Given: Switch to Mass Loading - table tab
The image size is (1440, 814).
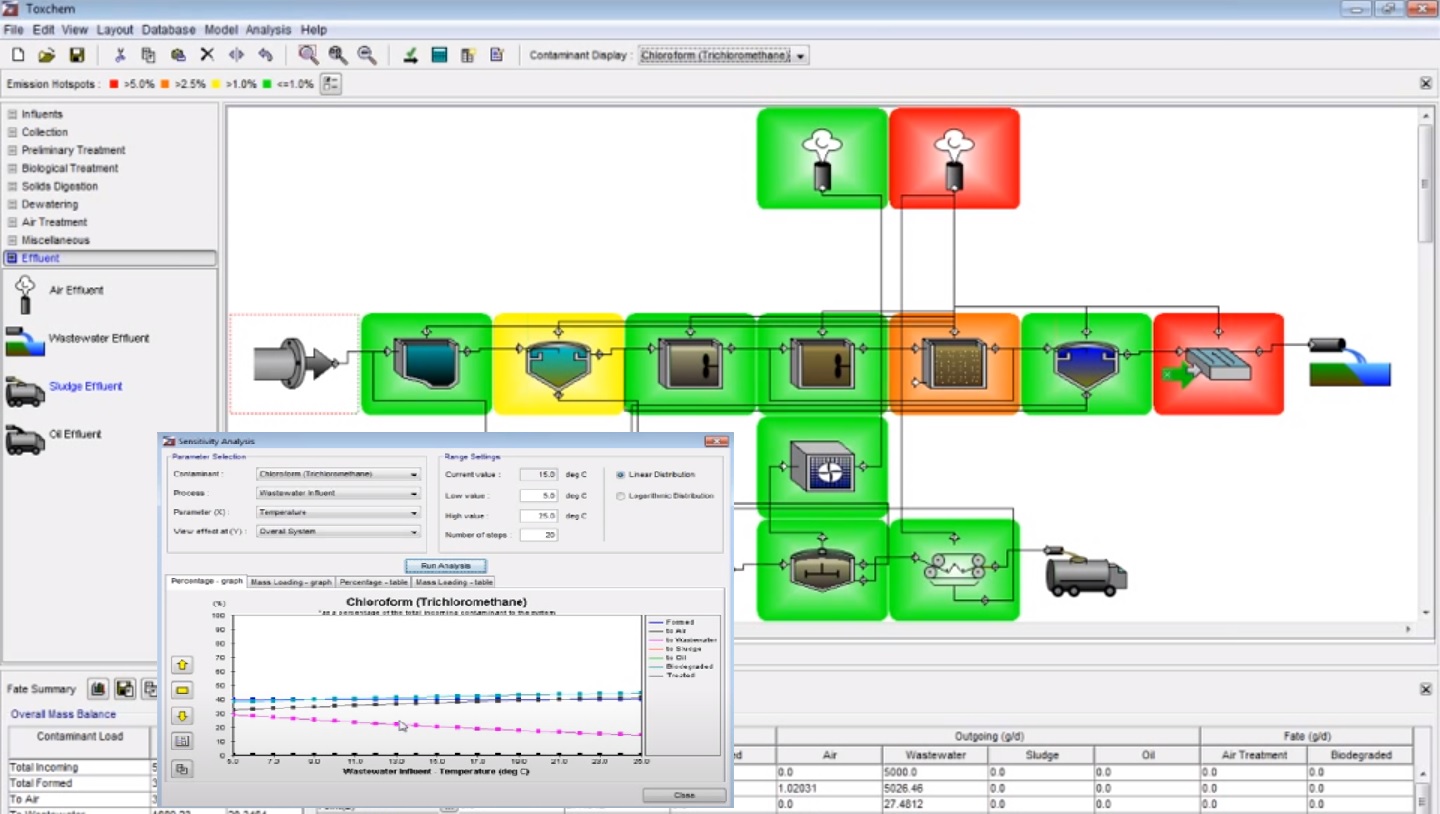Looking at the screenshot, I should 454,581.
